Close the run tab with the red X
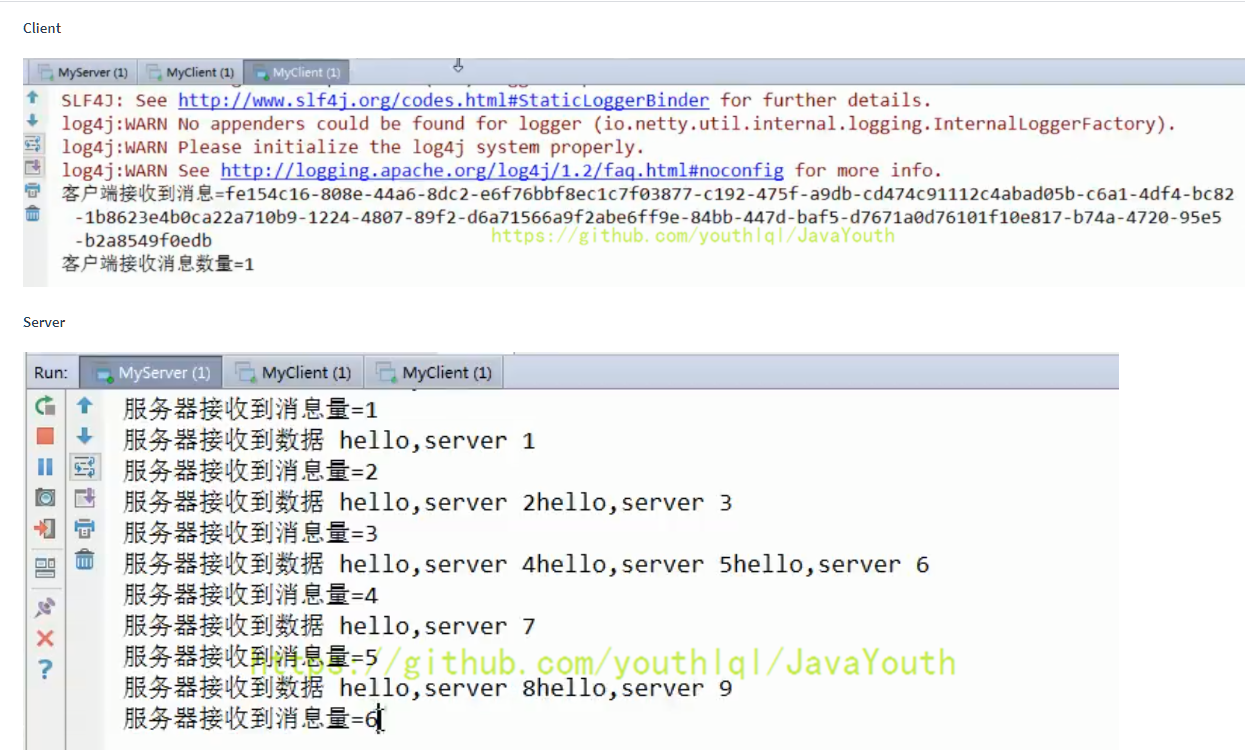1245x750 pixels. click(x=45, y=638)
